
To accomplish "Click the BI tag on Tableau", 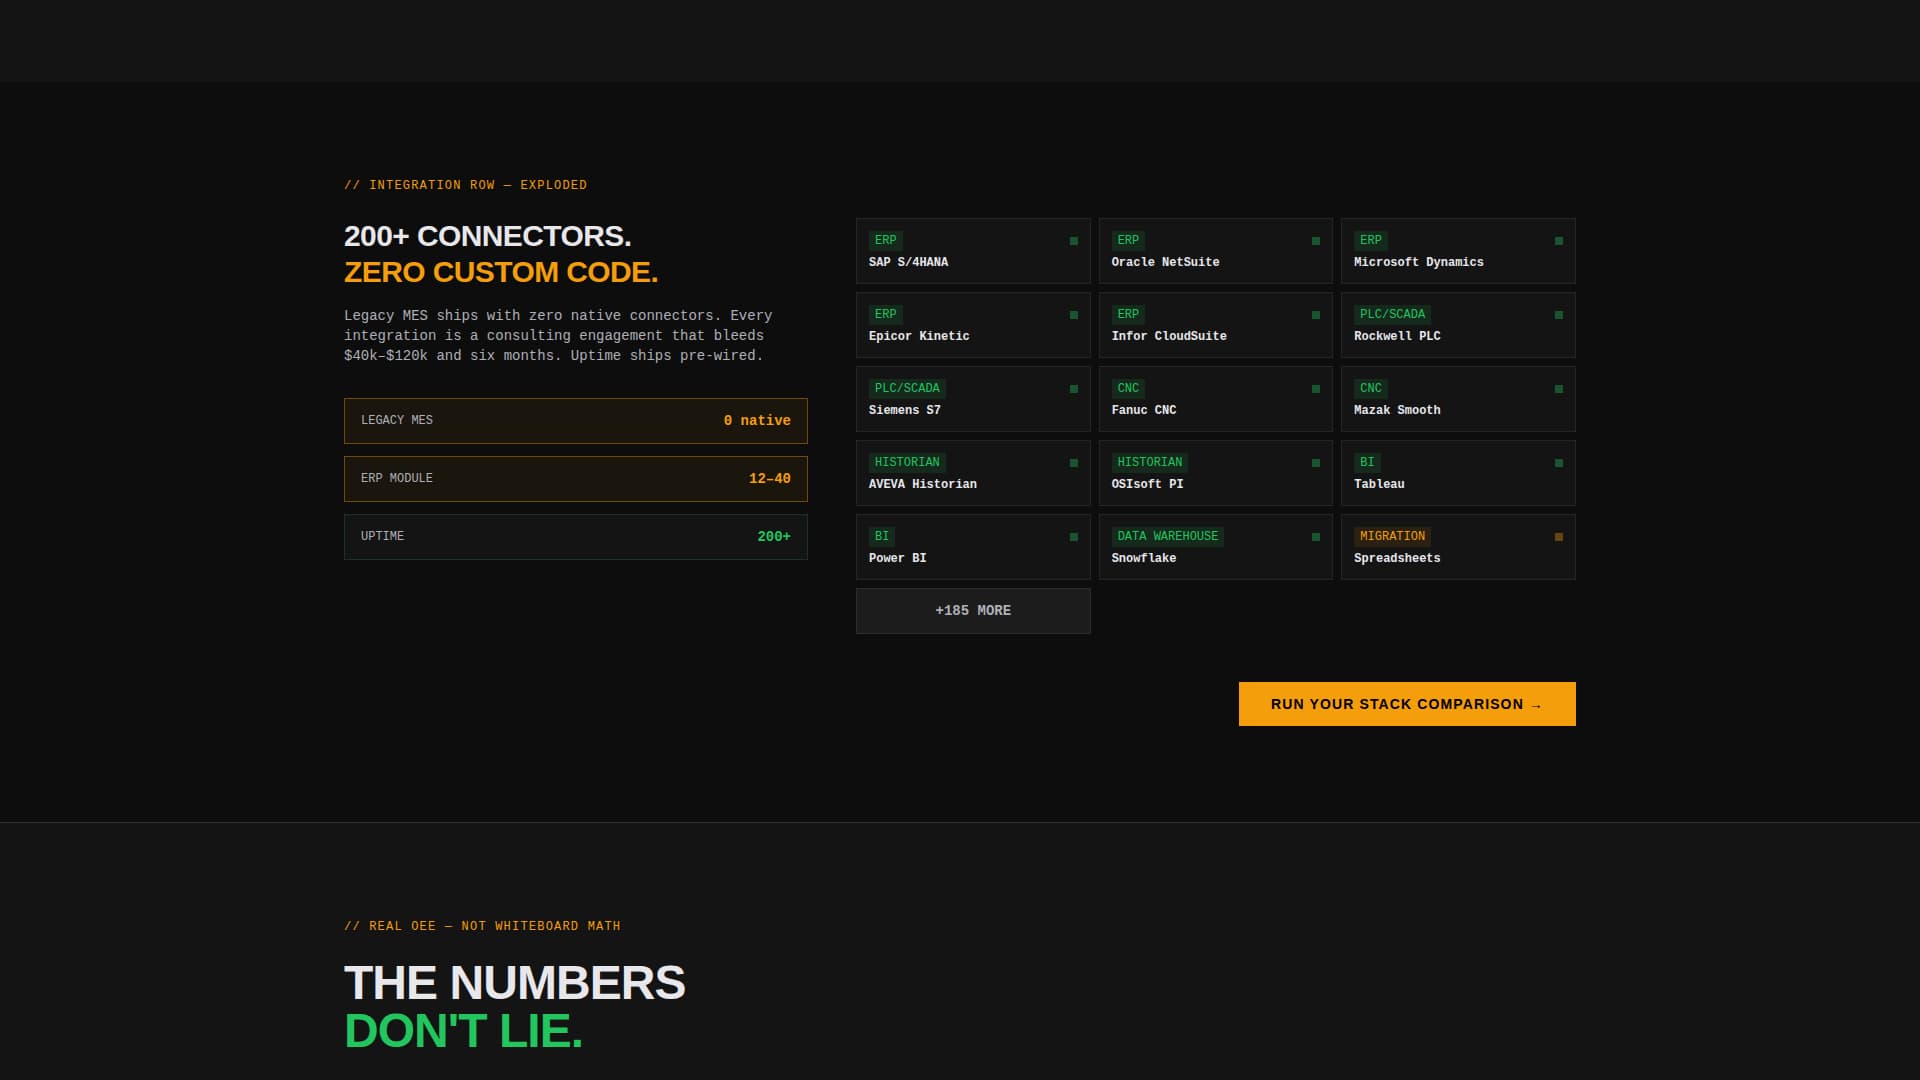I will click(1367, 462).
